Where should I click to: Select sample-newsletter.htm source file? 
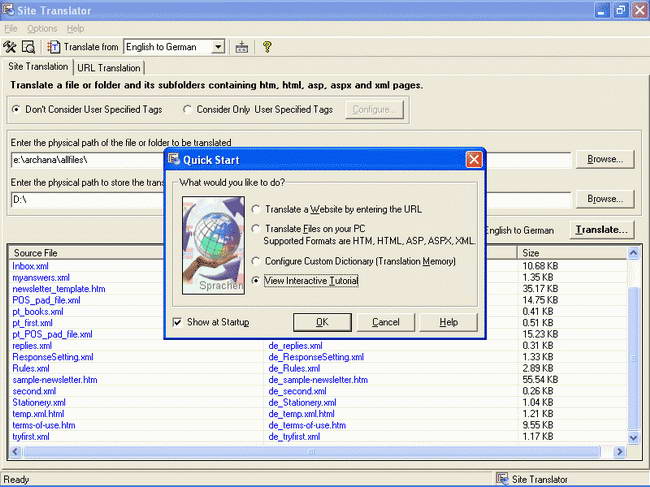(x=55, y=380)
